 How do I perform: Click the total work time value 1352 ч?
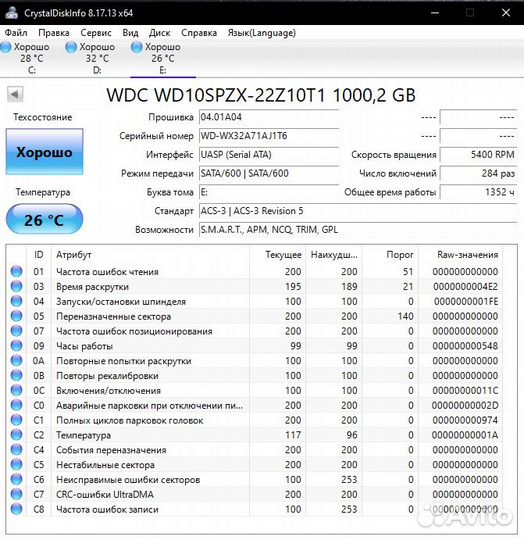pyautogui.click(x=479, y=192)
